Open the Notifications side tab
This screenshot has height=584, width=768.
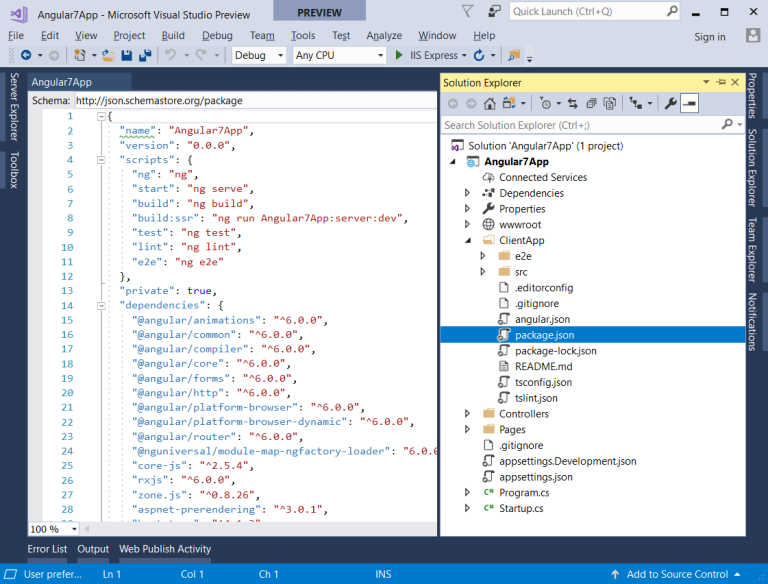[x=752, y=322]
